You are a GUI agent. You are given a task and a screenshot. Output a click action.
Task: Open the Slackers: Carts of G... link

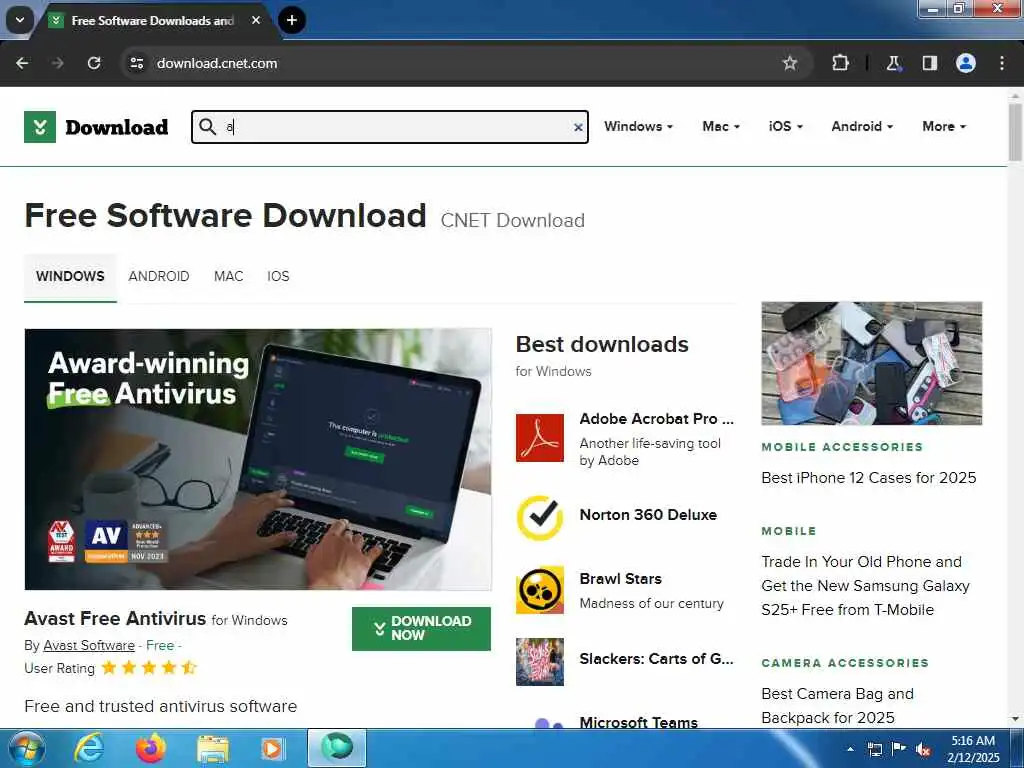coord(656,659)
